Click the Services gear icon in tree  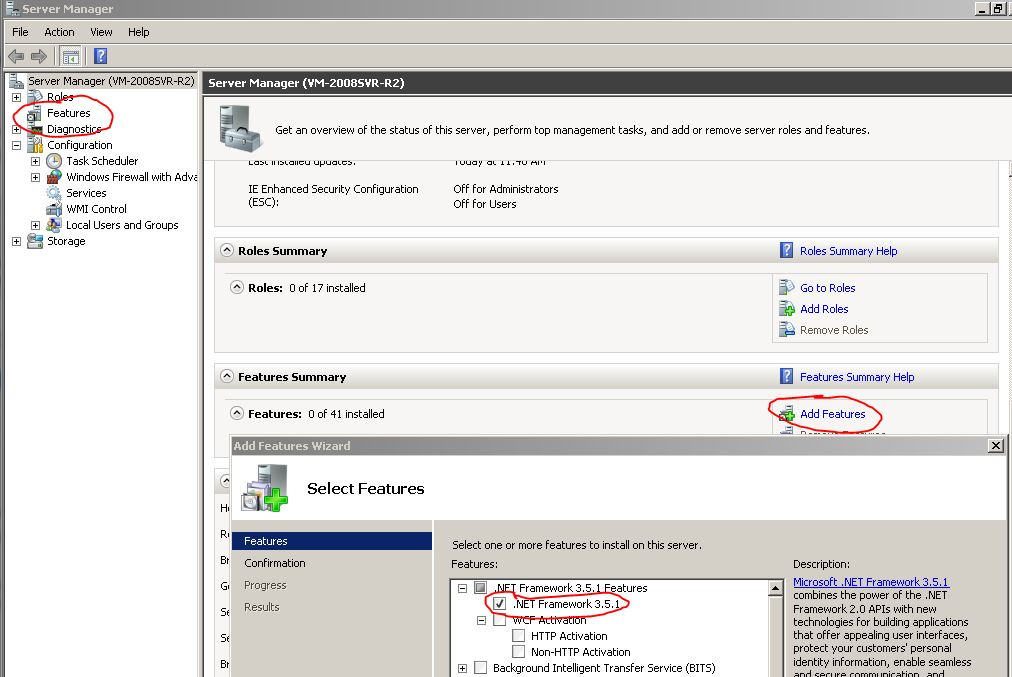[54, 193]
